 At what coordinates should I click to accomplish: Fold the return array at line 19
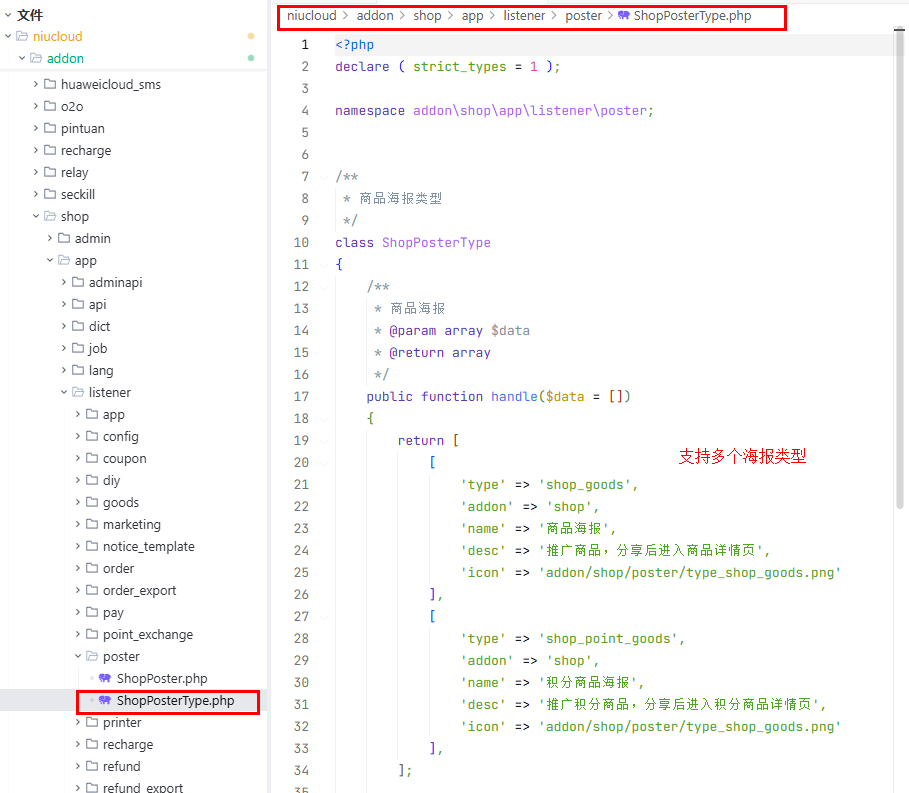pyautogui.click(x=324, y=441)
